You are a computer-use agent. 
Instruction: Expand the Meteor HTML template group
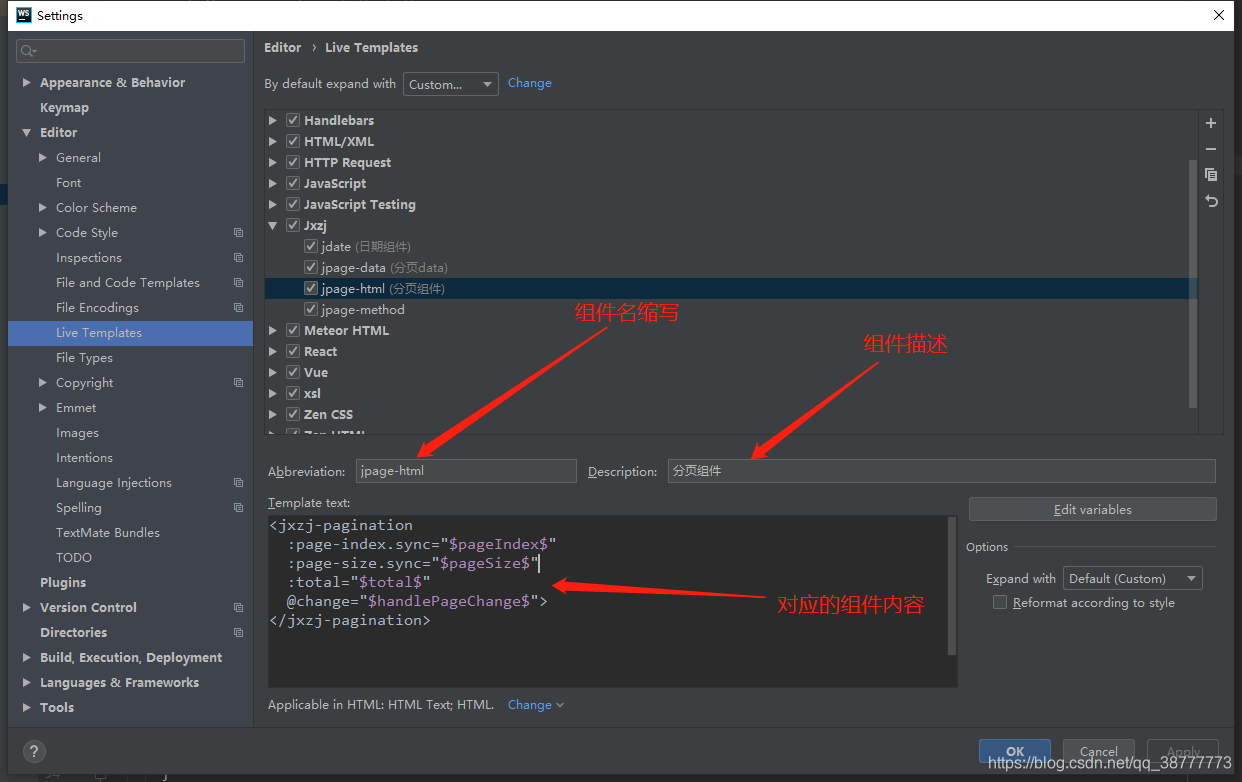[x=273, y=331]
